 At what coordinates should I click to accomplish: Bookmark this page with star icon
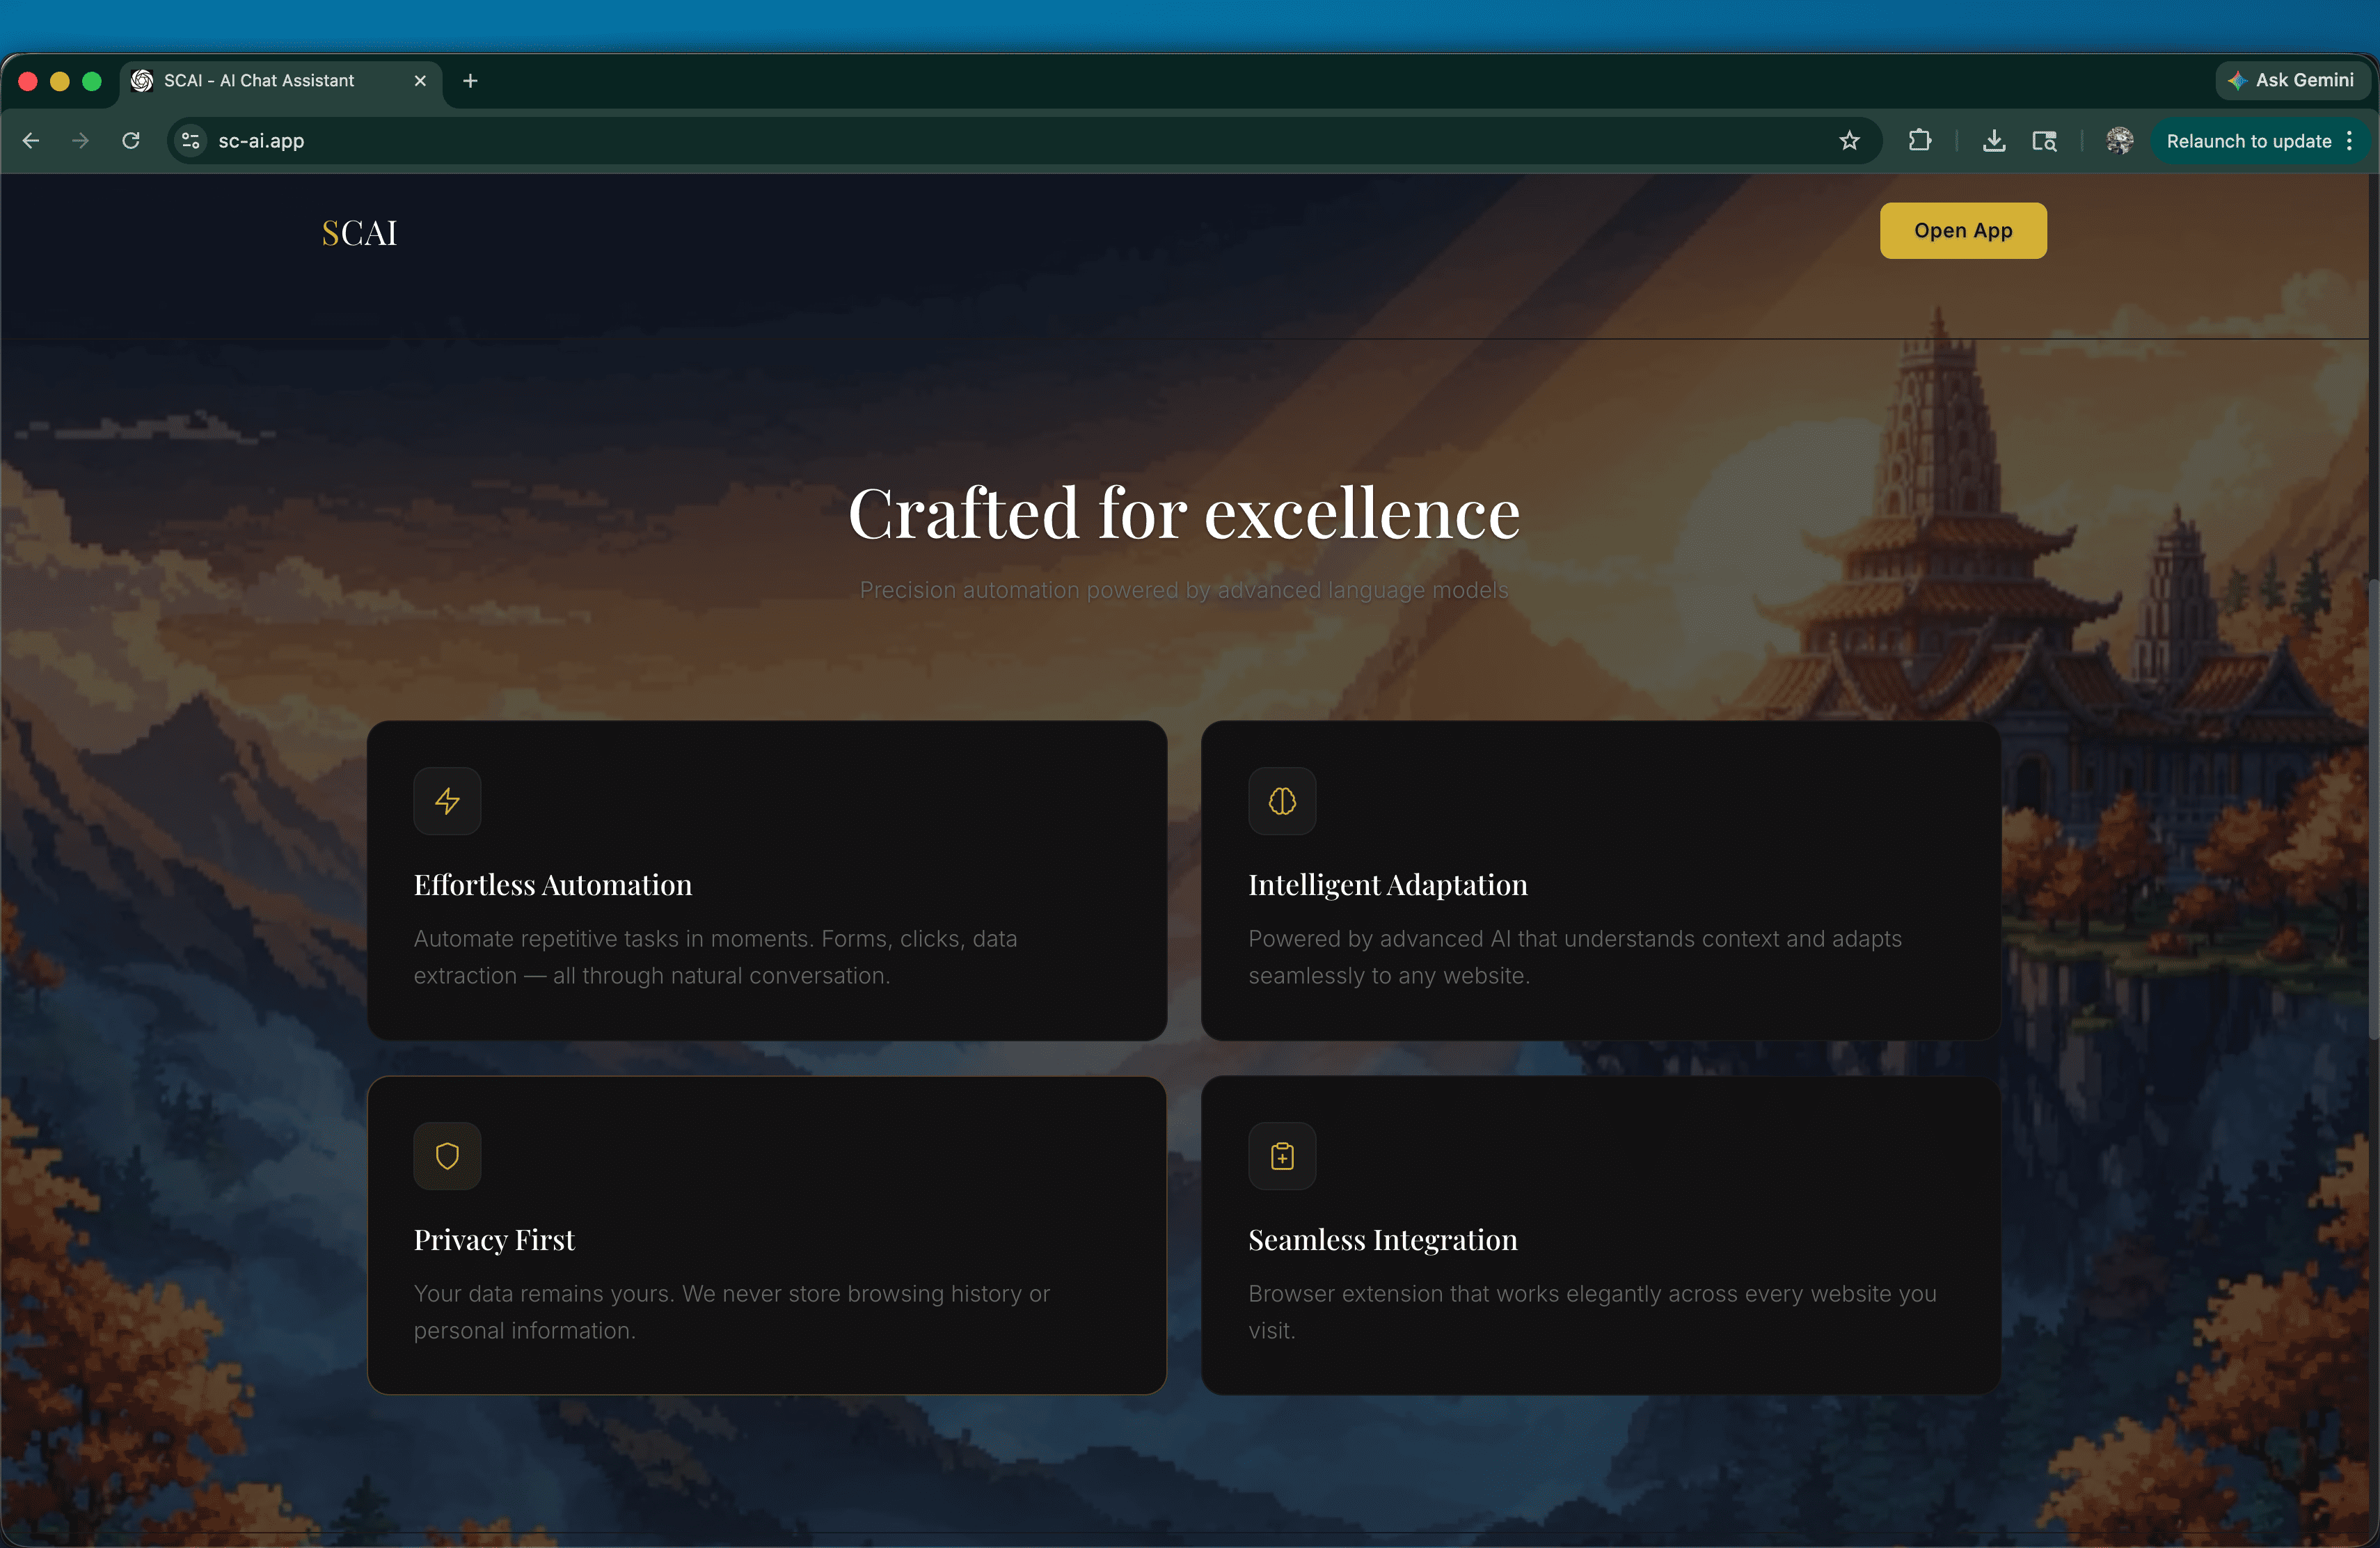(1849, 141)
